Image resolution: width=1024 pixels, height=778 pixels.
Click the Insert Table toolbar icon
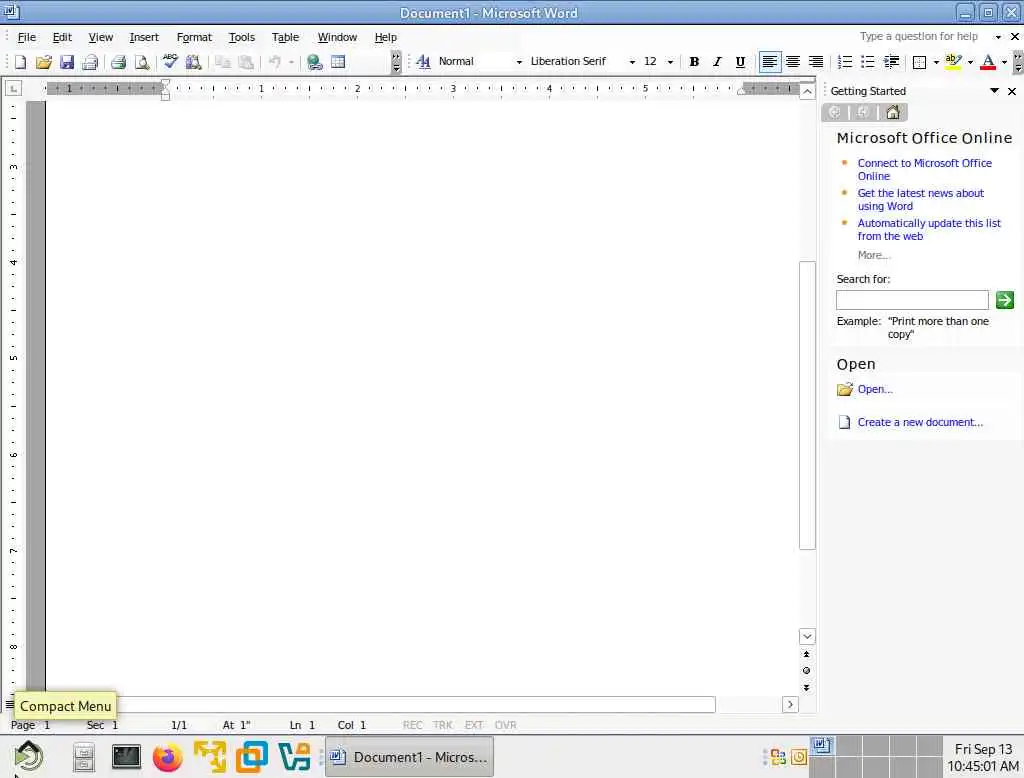coord(338,62)
